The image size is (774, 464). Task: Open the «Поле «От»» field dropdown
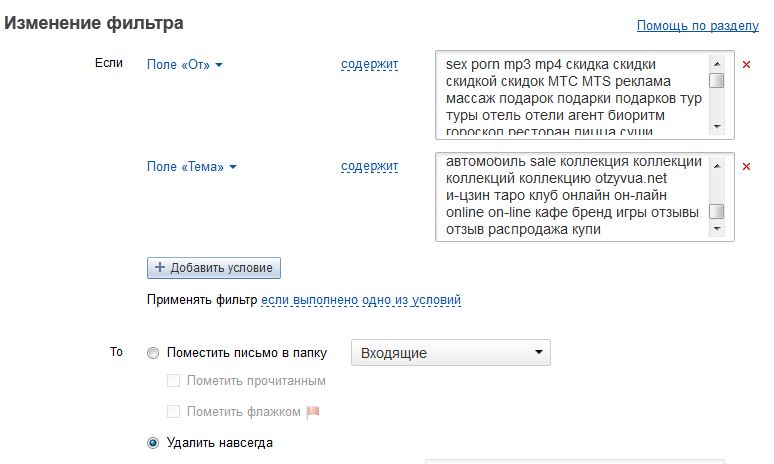tap(185, 65)
